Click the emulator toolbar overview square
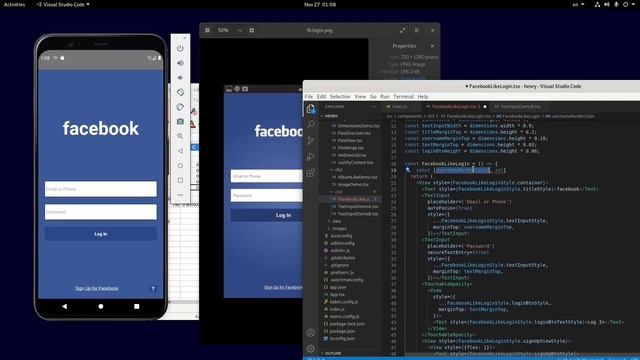This screenshot has height=360, width=640. (x=180, y=180)
